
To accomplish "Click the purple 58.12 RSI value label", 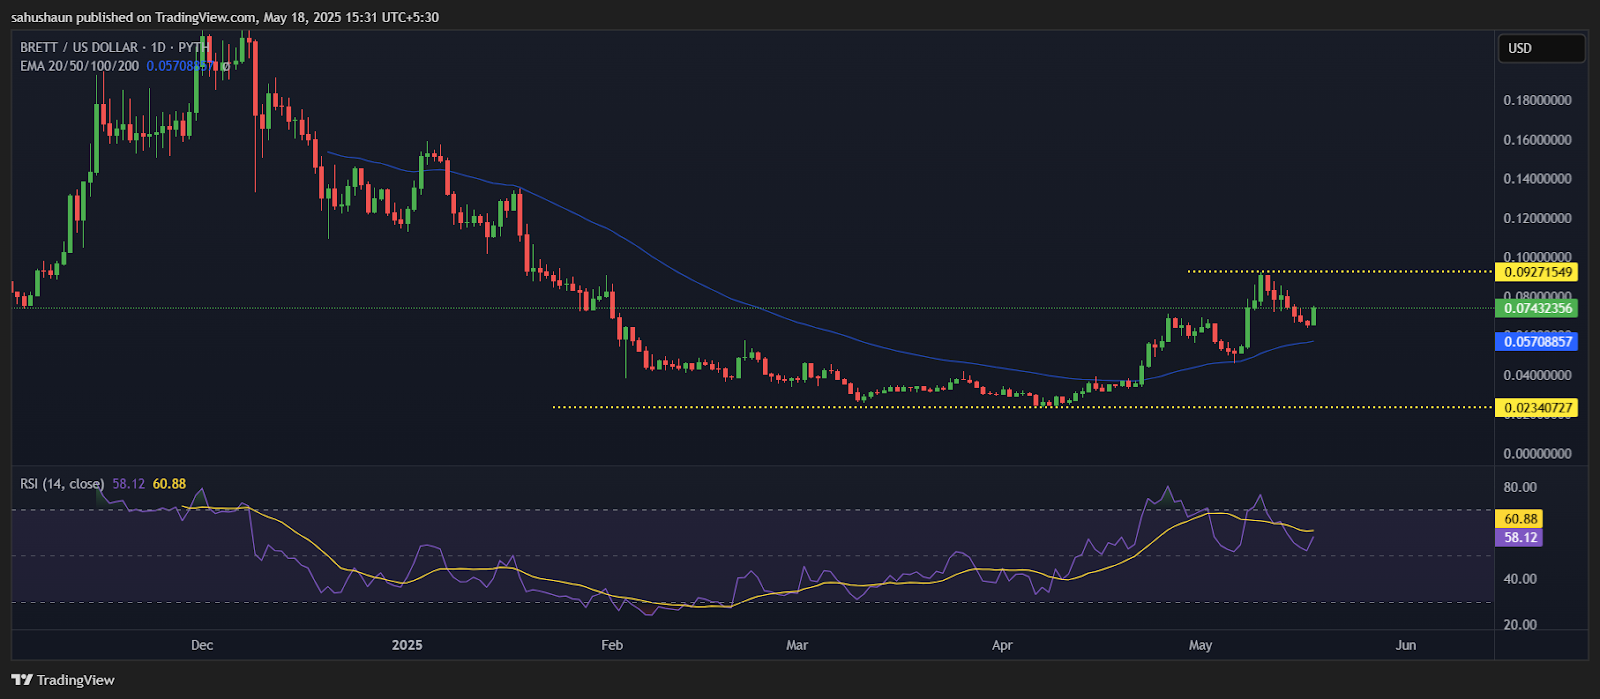I will click(1520, 537).
